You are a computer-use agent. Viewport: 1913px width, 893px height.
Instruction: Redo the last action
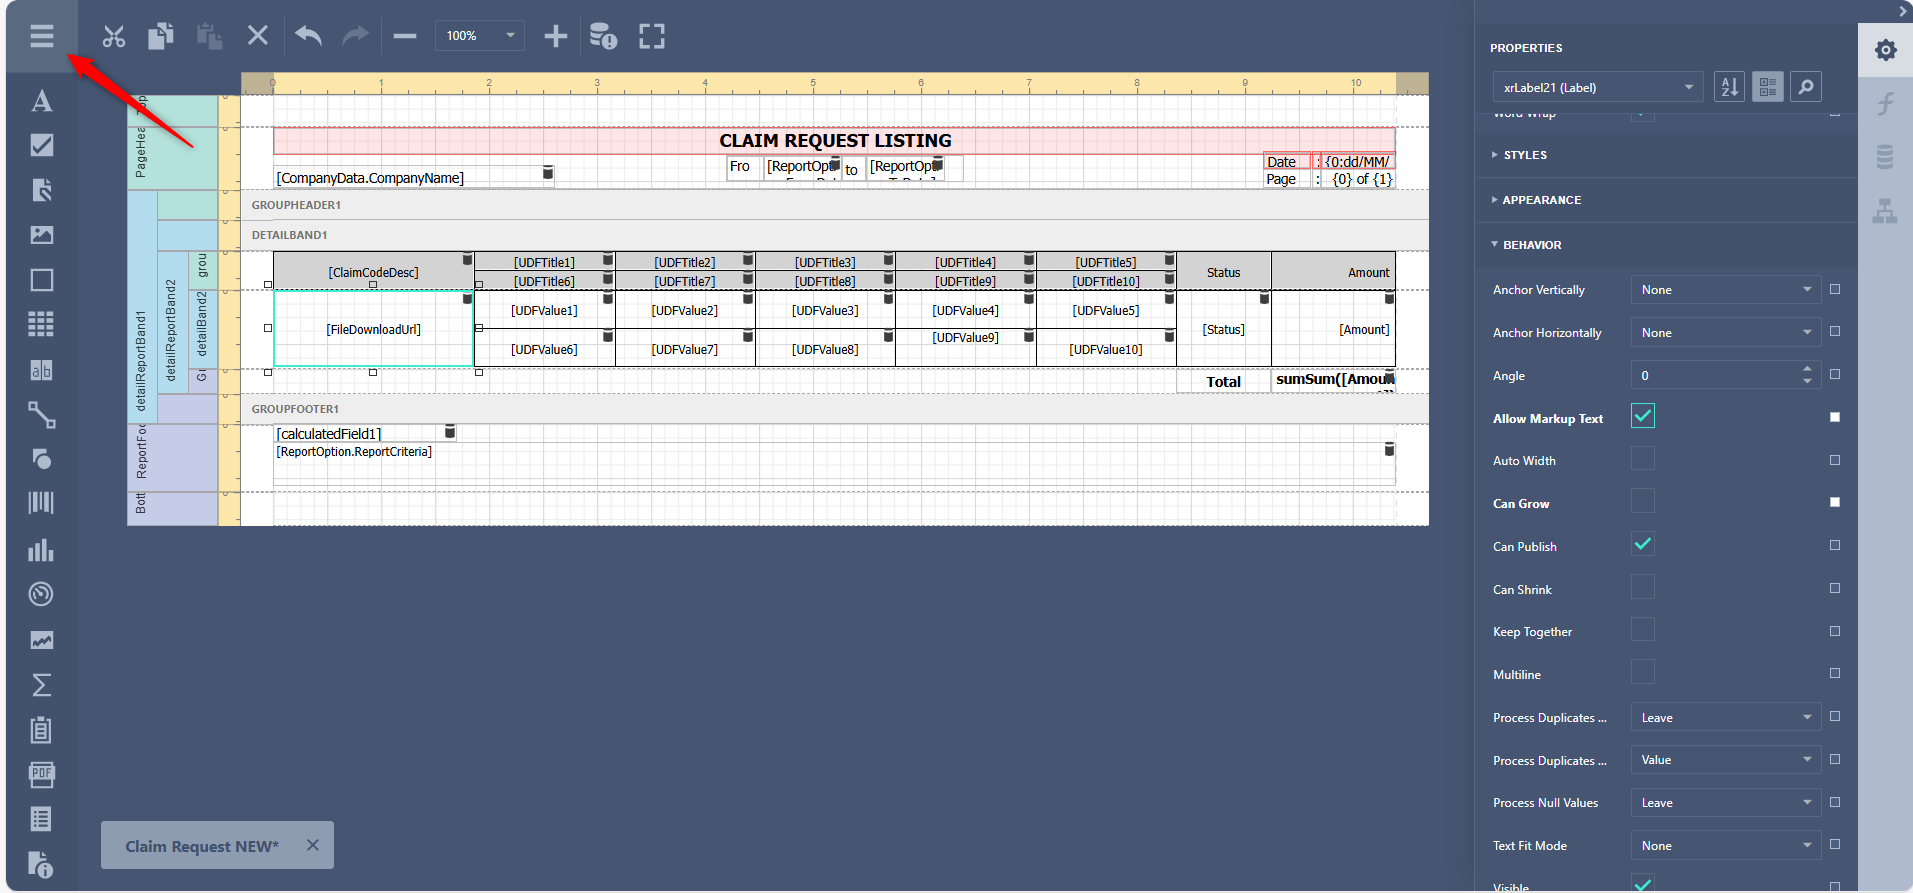[355, 36]
